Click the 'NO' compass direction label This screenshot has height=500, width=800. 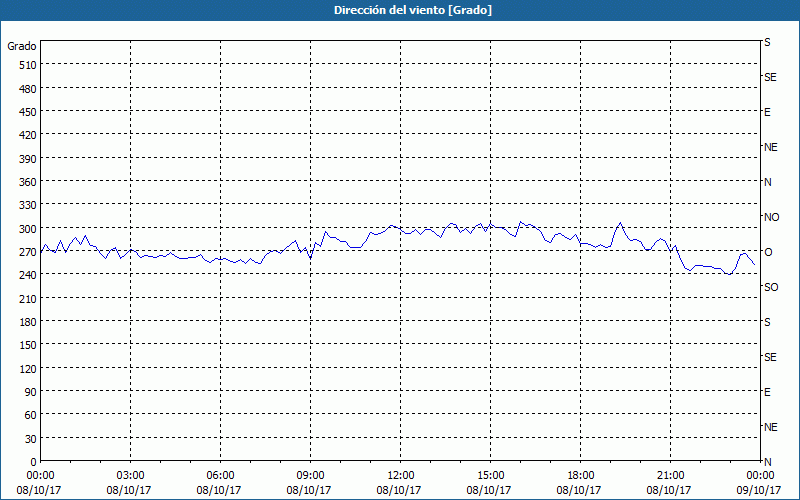point(771,217)
